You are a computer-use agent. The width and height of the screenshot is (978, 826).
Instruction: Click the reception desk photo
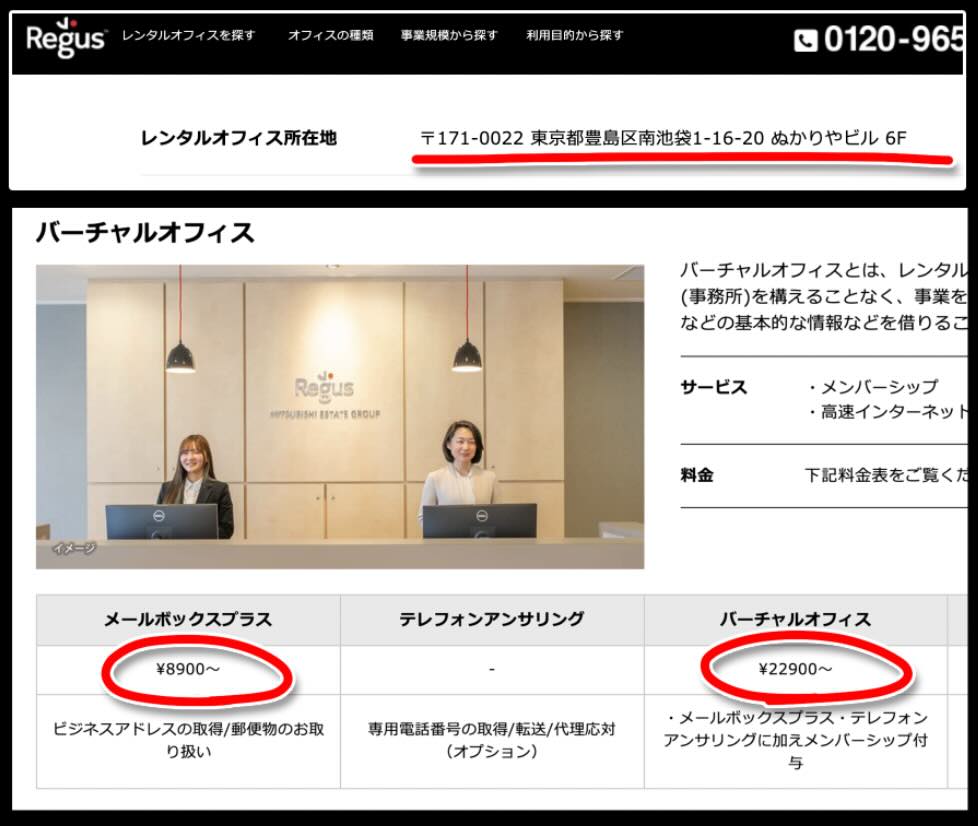tap(340, 416)
